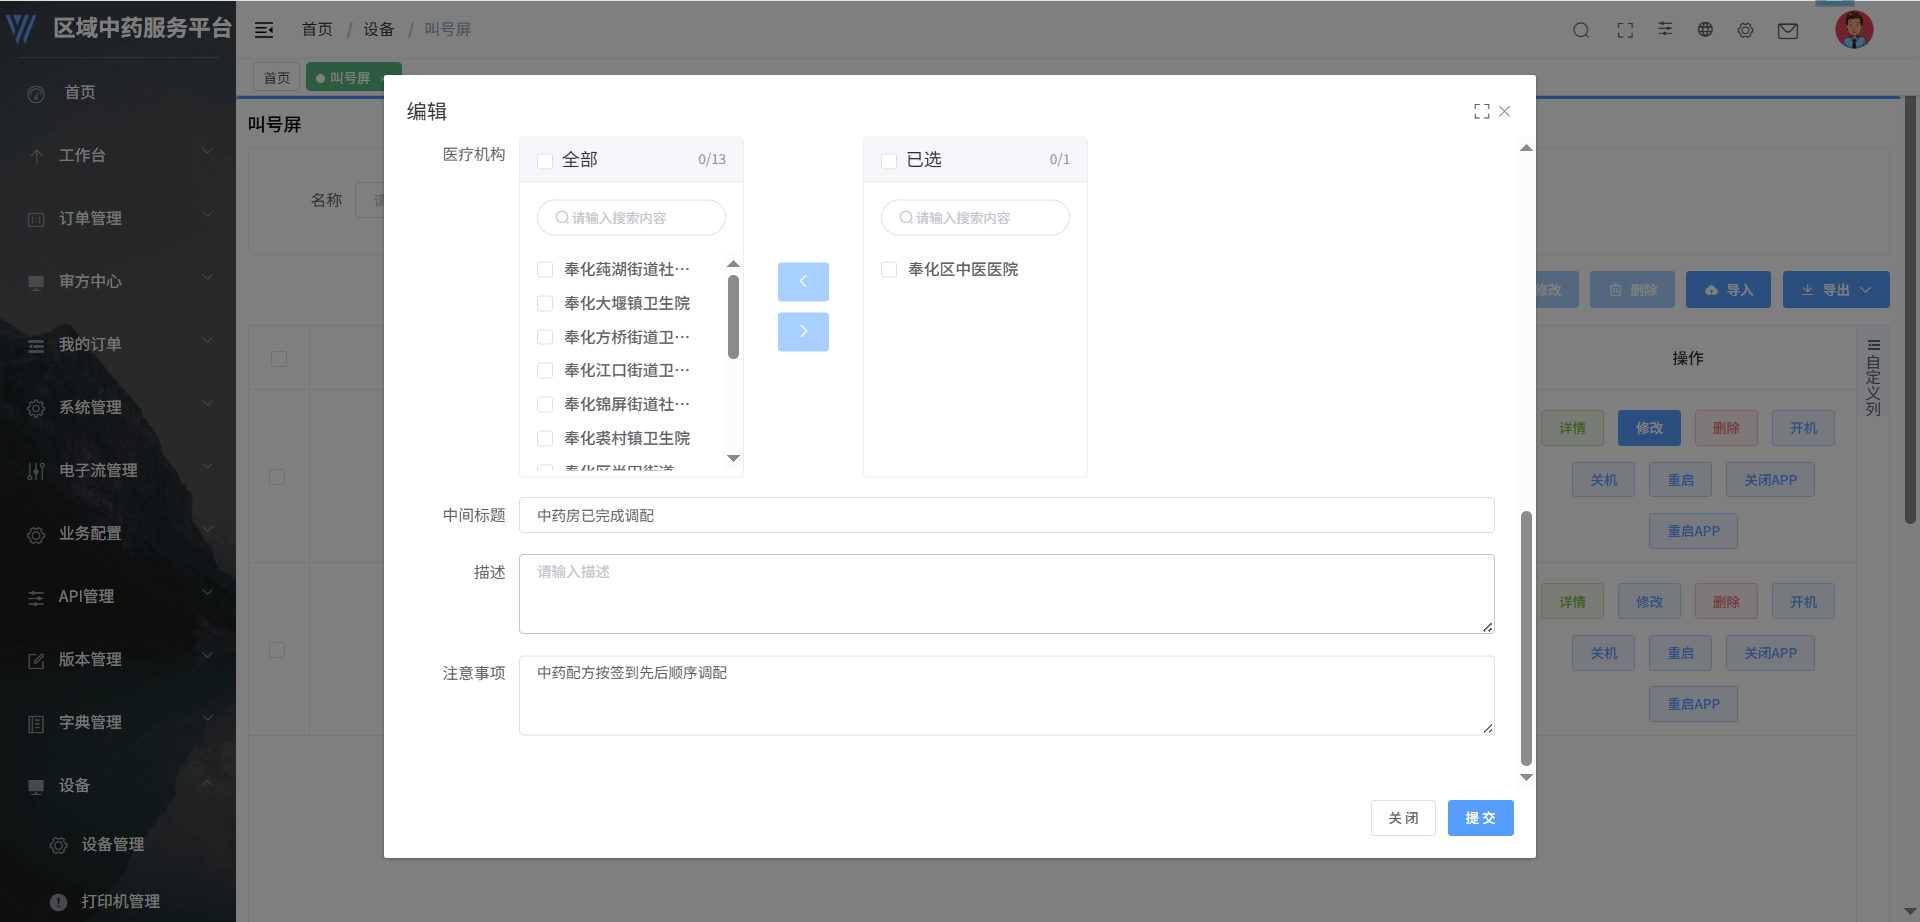Click the 导入 import button
The width and height of the screenshot is (1920, 922).
click(1728, 290)
